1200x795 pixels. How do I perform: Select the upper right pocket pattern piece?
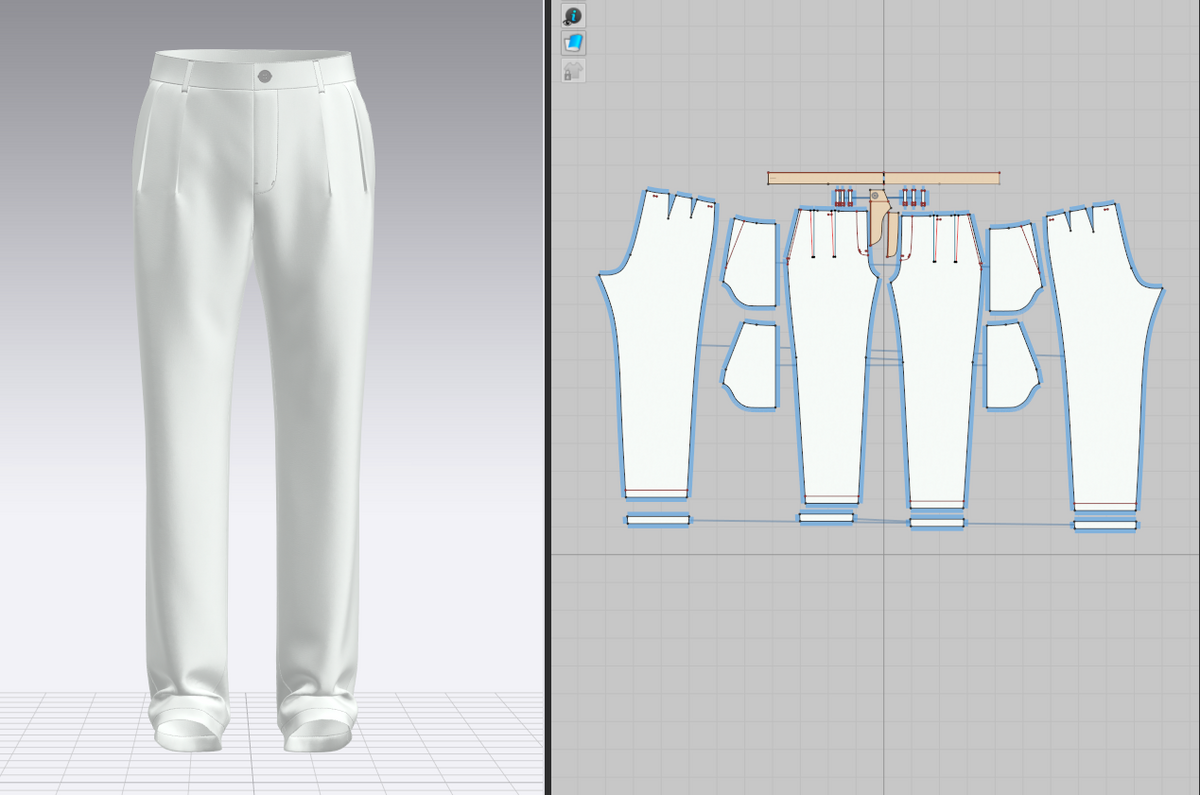(x=1013, y=268)
